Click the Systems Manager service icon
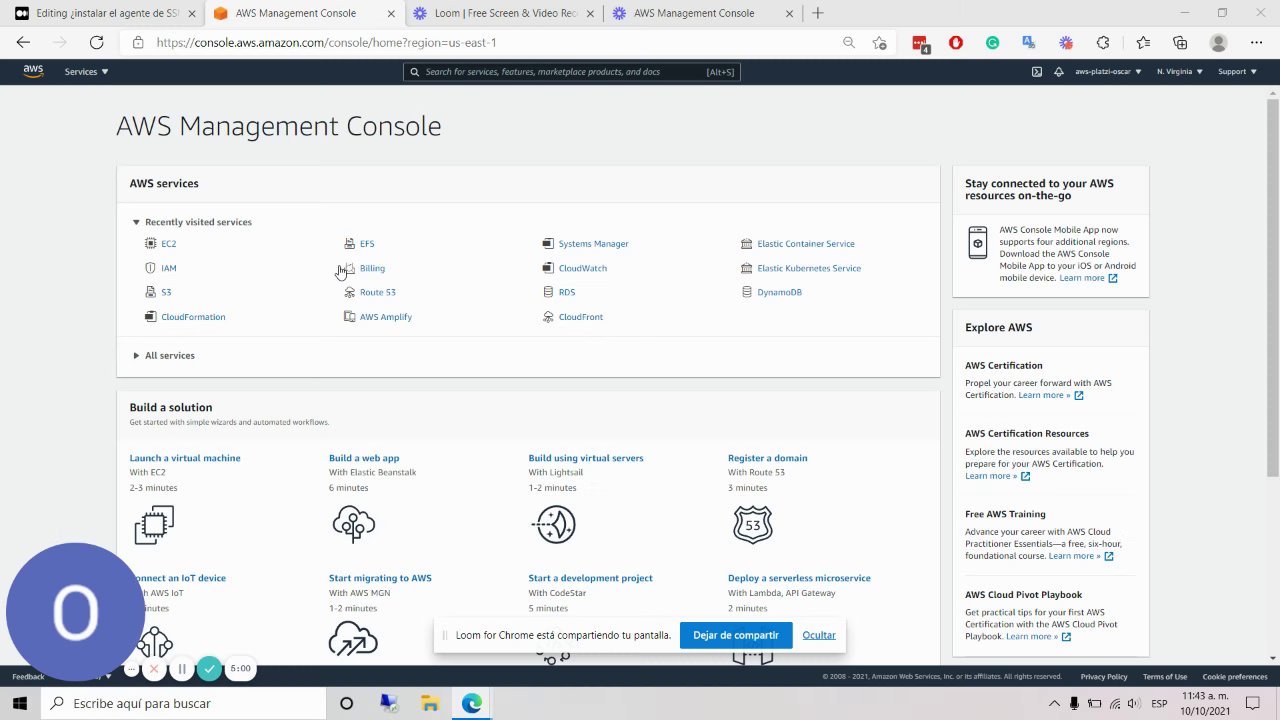 tap(548, 243)
